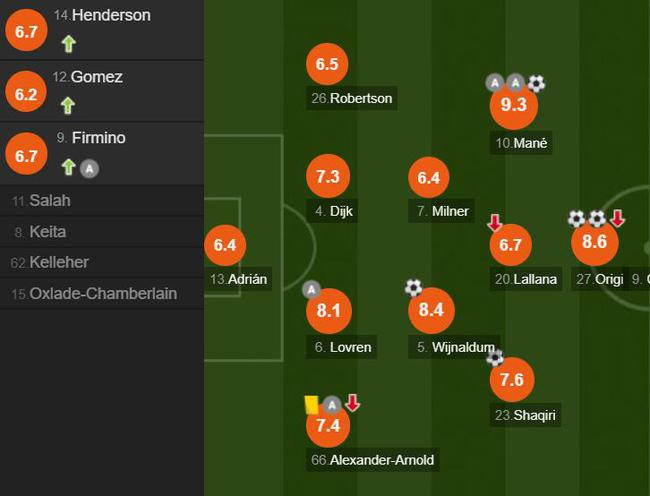Click Lovren's assist badge icon

(x=311, y=289)
